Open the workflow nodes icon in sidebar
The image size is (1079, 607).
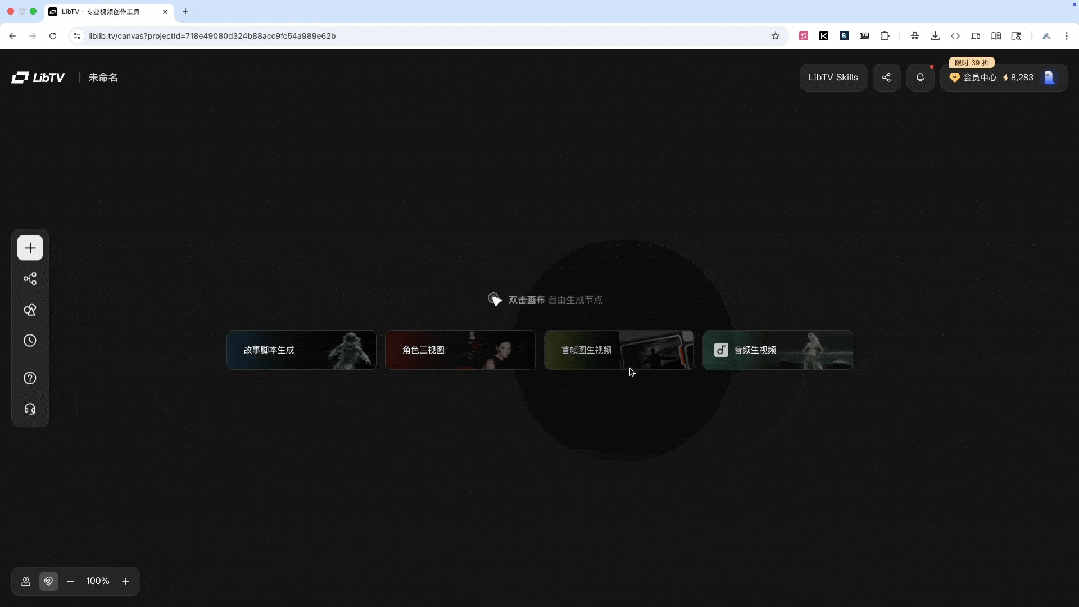click(30, 279)
